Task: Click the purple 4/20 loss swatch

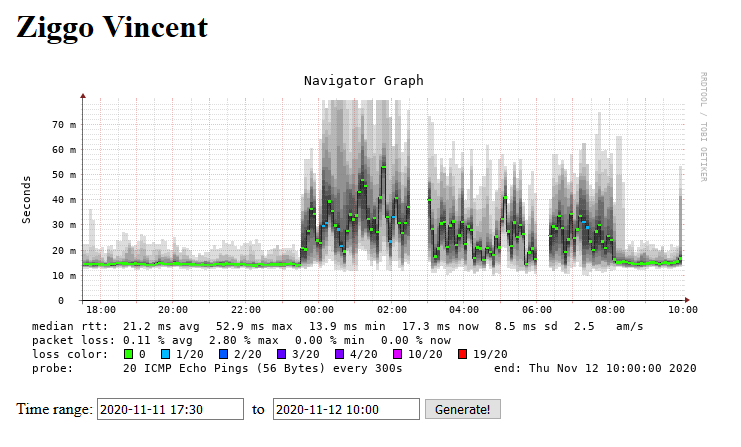Action: coord(339,354)
